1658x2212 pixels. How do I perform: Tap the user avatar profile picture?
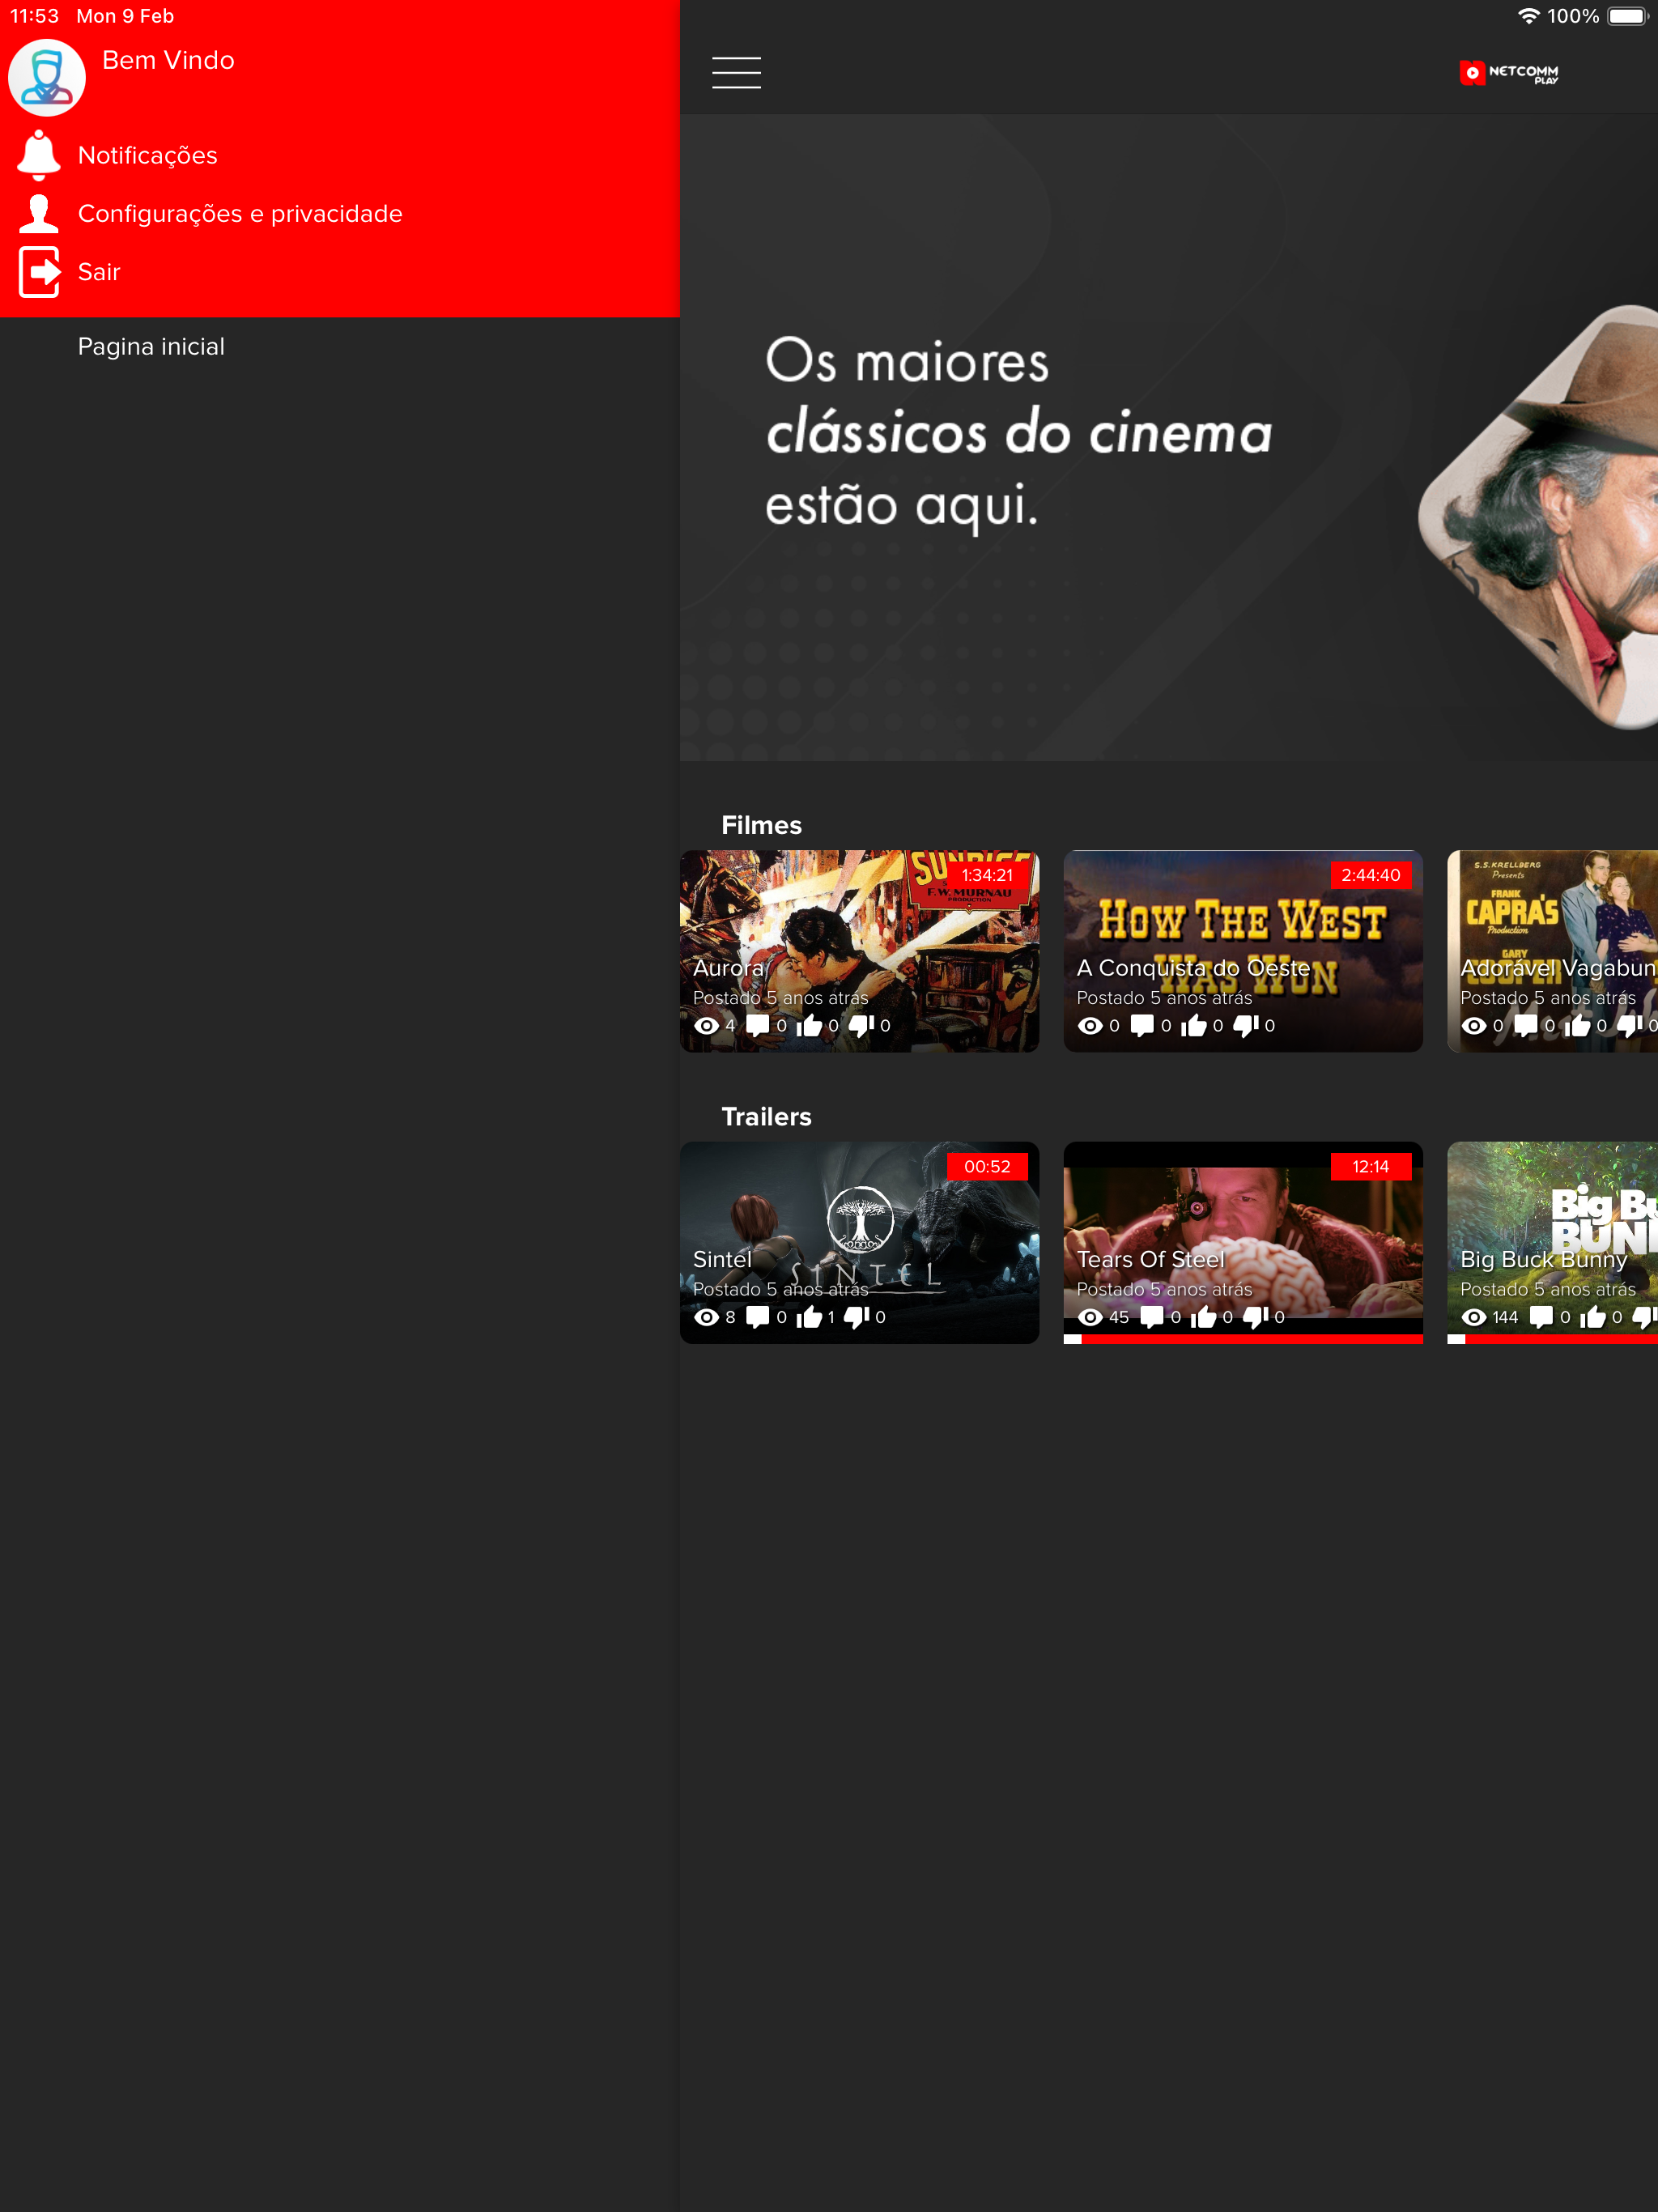coord(47,77)
